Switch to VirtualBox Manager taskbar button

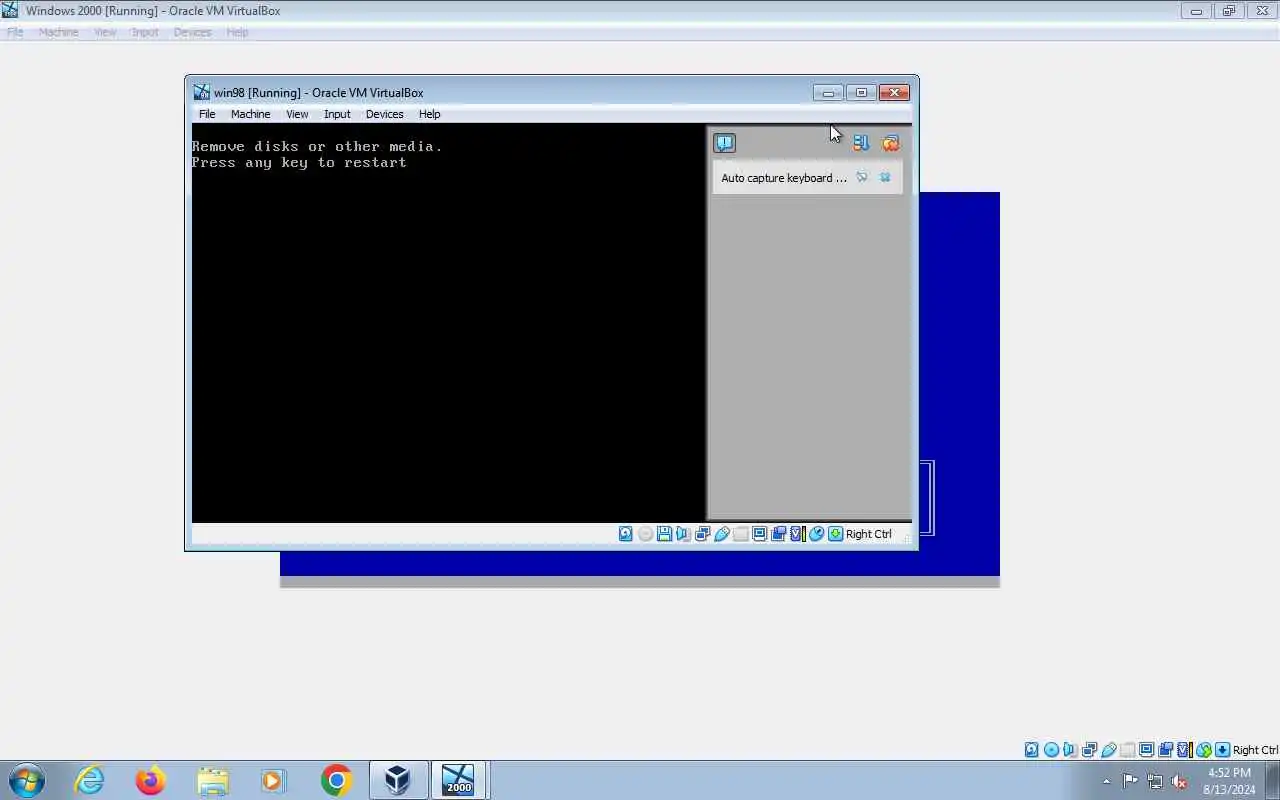tap(398, 780)
